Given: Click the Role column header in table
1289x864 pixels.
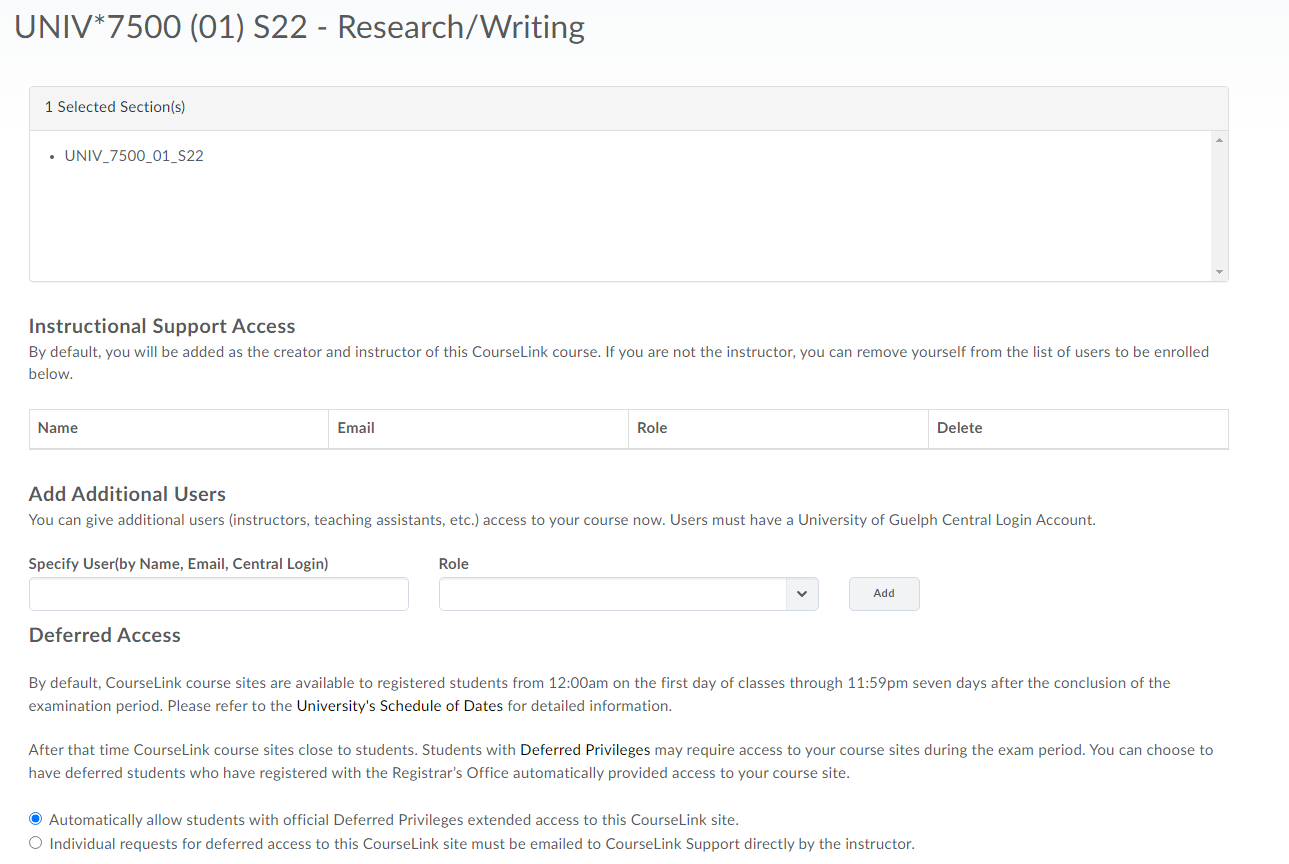Looking at the screenshot, I should click(x=778, y=428).
